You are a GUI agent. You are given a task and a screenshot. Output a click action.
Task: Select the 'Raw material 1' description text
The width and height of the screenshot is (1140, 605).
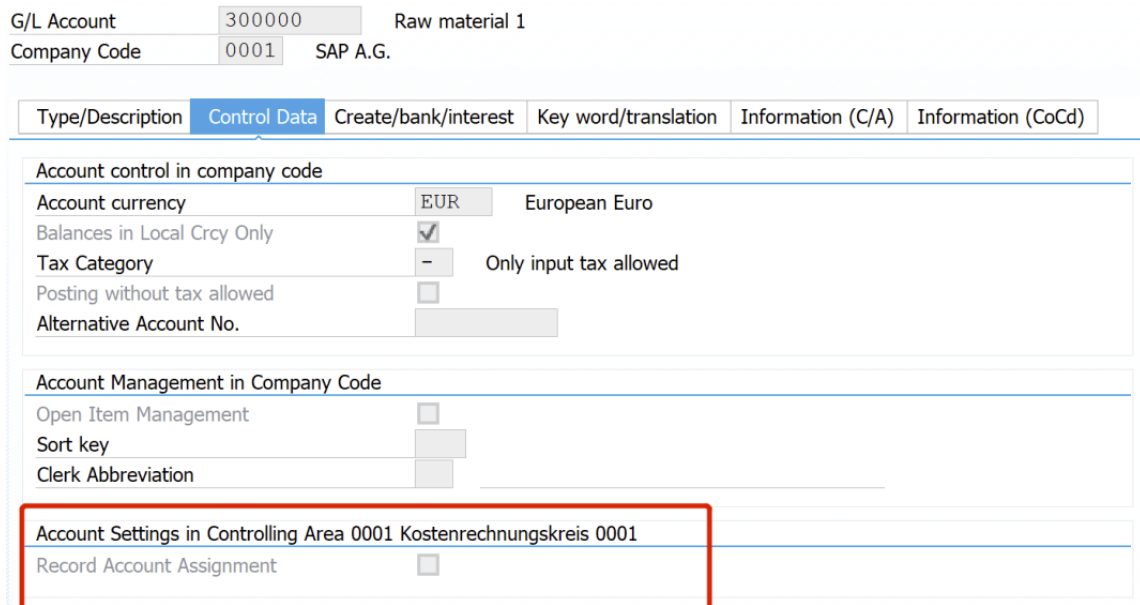pyautogui.click(x=459, y=21)
